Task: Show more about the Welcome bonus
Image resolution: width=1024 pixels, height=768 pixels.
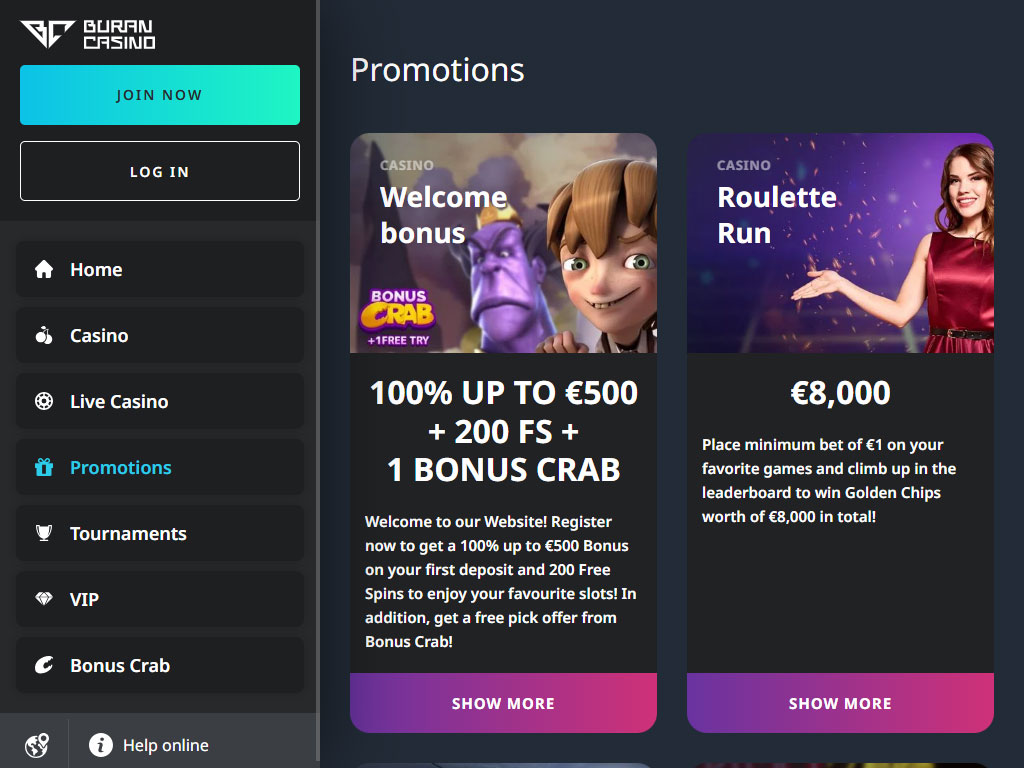Action: click(504, 703)
